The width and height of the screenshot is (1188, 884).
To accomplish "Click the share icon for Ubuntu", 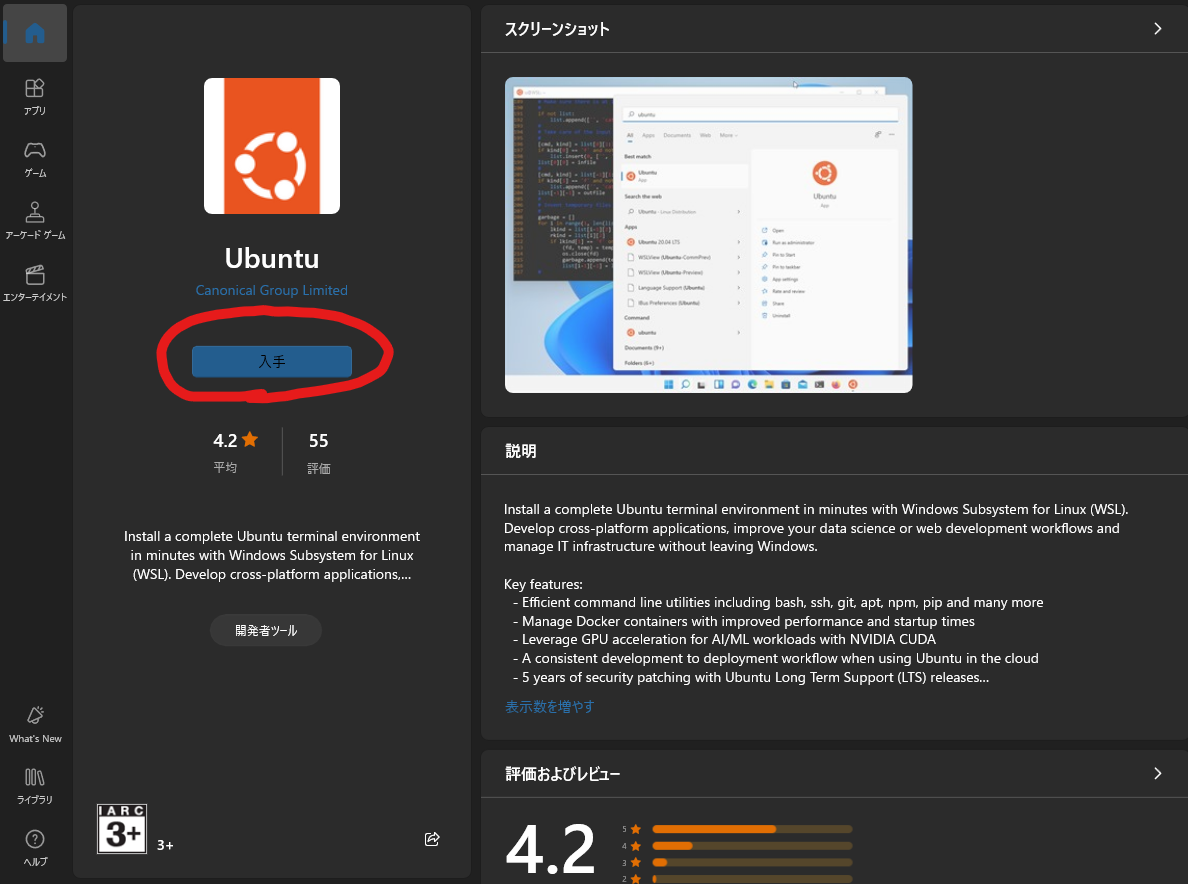I will tap(432, 839).
